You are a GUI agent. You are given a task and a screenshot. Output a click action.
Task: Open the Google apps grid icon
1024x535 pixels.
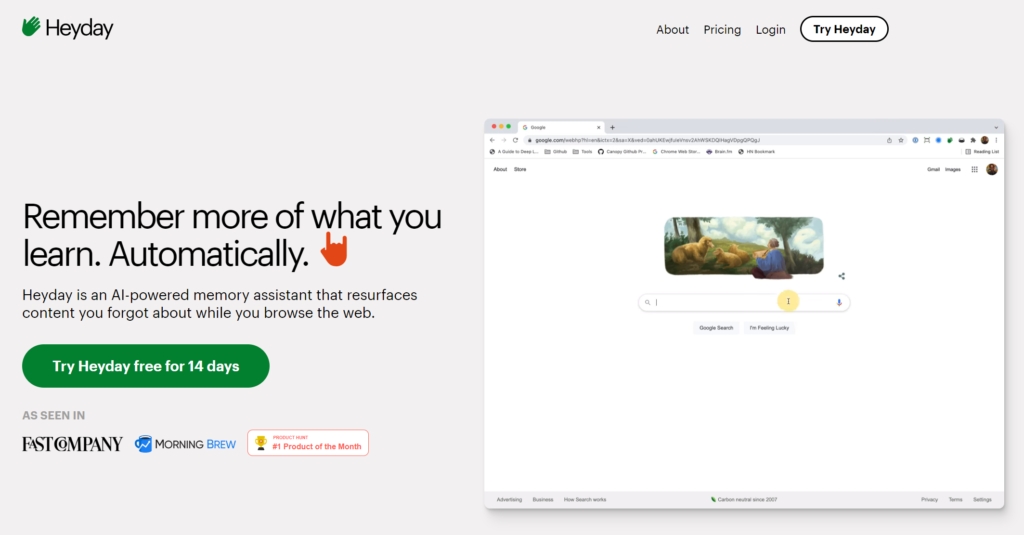click(x=975, y=170)
